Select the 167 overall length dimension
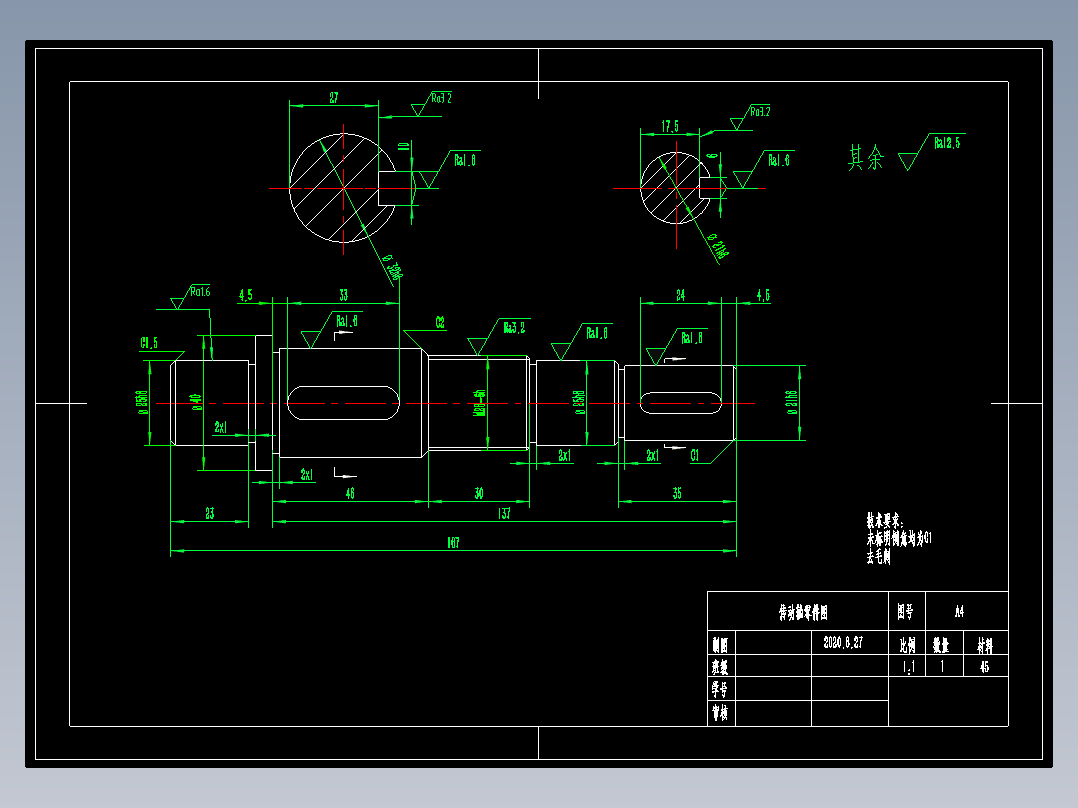Image resolution: width=1078 pixels, height=808 pixels. 453,543
